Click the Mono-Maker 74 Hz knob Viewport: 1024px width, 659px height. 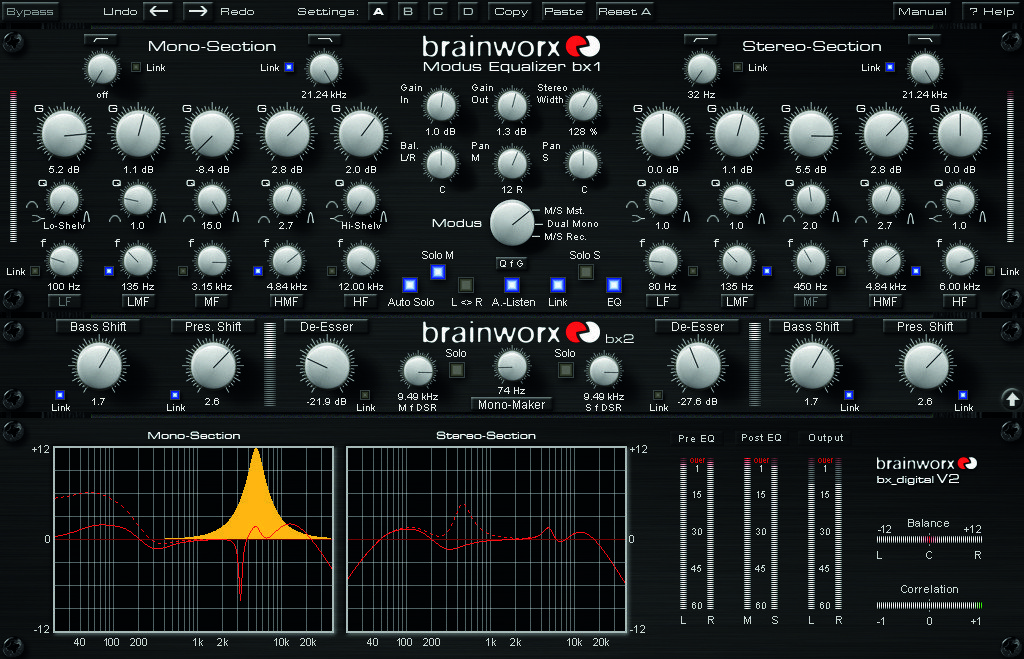[x=511, y=366]
